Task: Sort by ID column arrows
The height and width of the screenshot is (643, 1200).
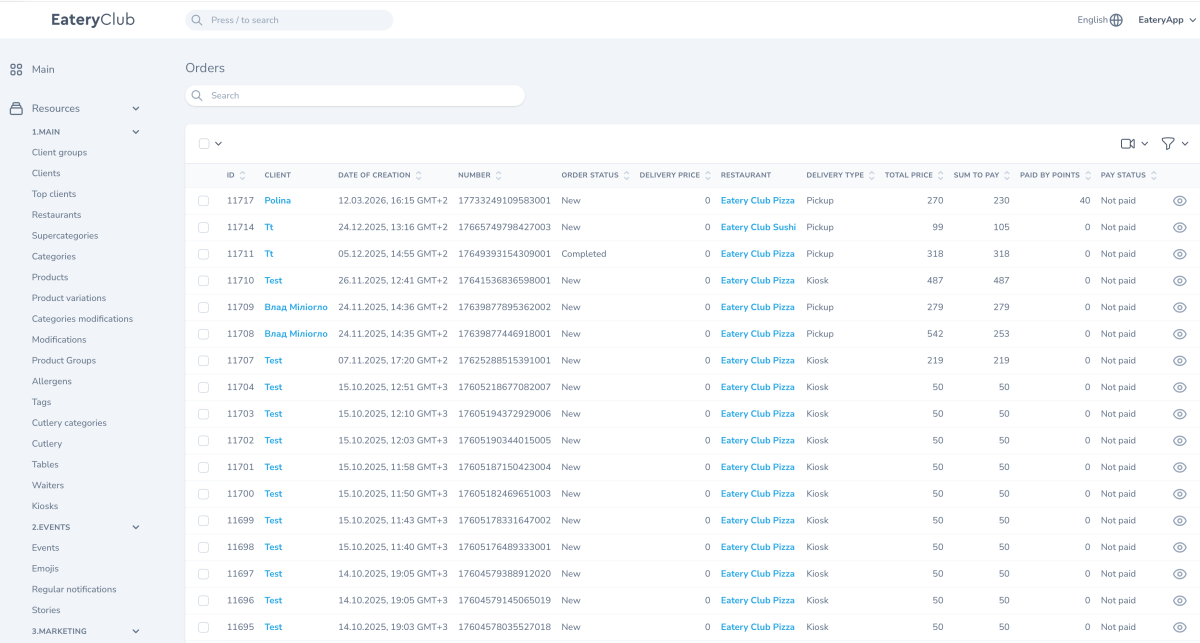Action: click(x=243, y=175)
